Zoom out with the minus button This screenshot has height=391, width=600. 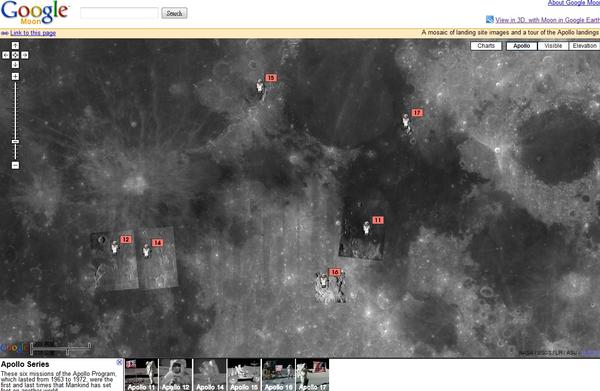15,165
